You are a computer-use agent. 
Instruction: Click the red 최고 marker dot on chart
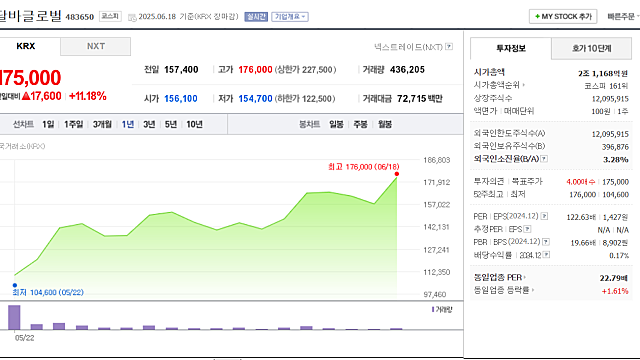tap(397, 174)
